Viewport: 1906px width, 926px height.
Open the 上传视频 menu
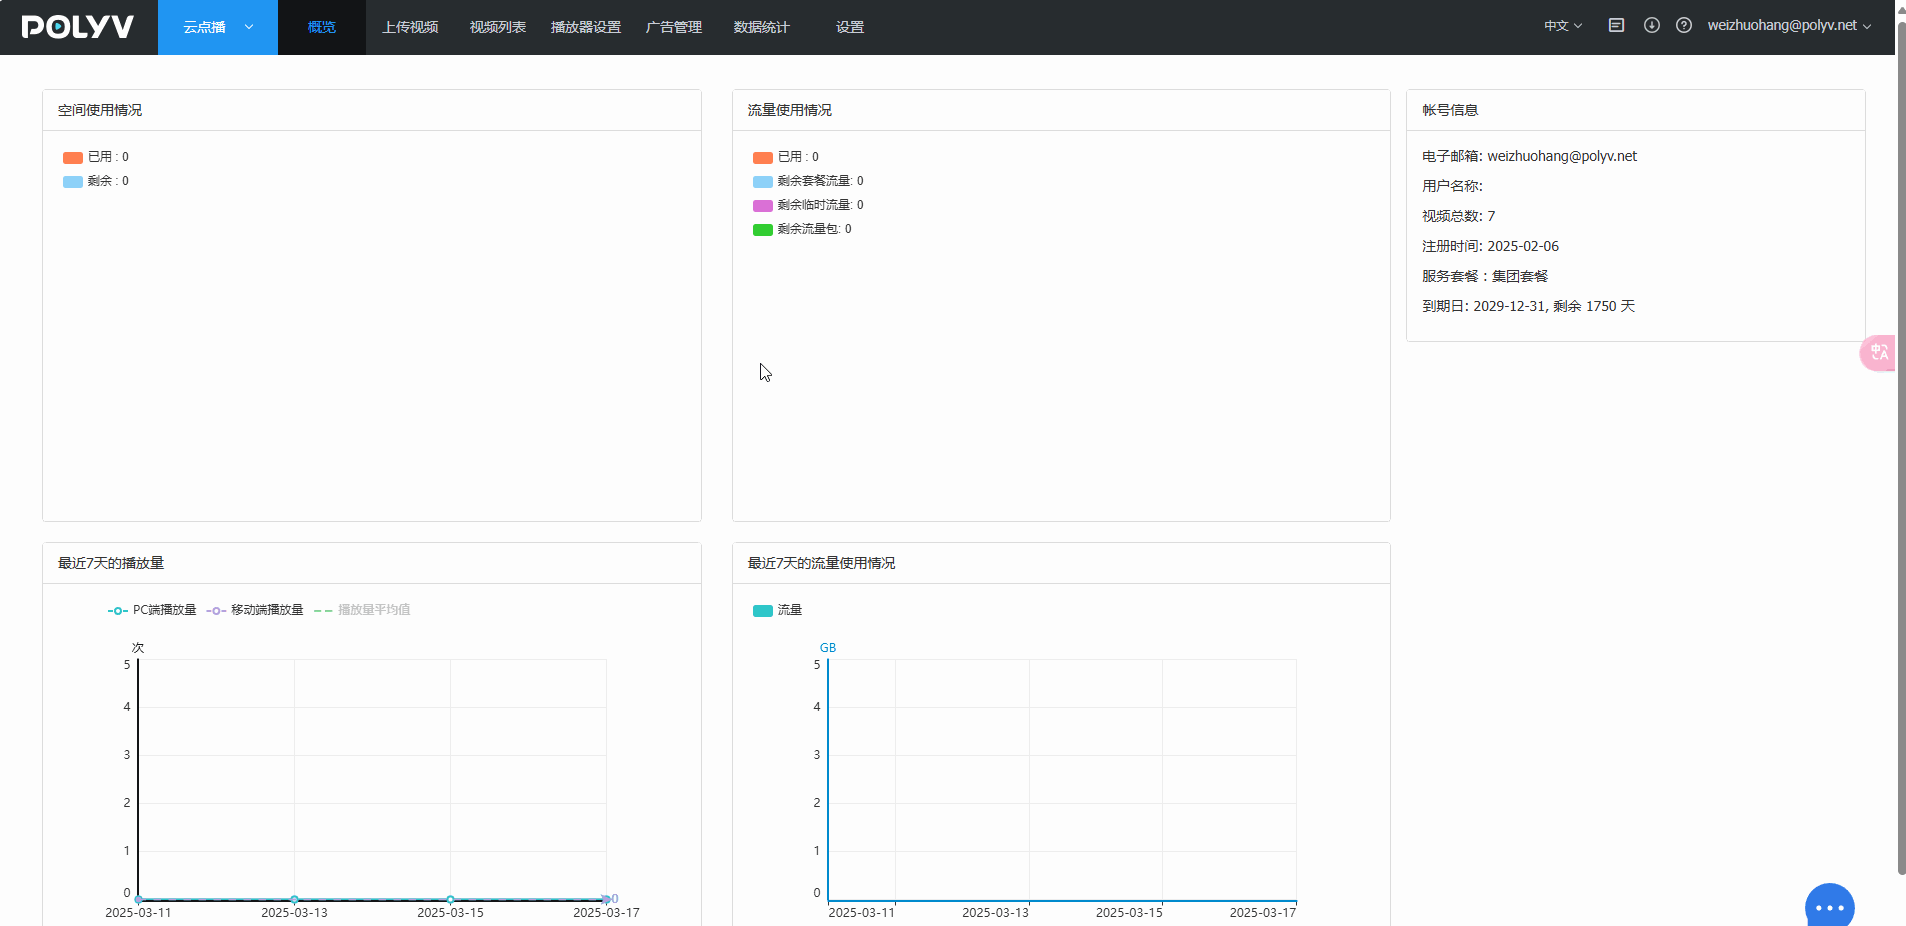(x=410, y=27)
